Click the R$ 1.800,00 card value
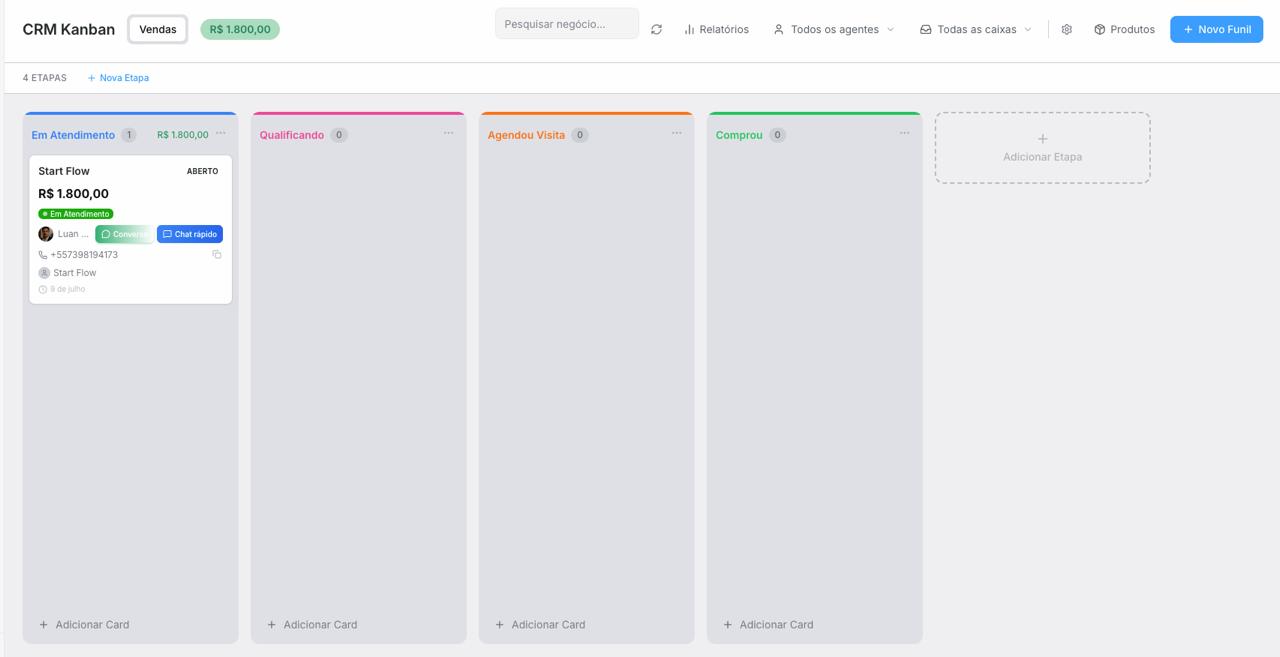Image resolution: width=1280 pixels, height=657 pixels. click(73, 194)
